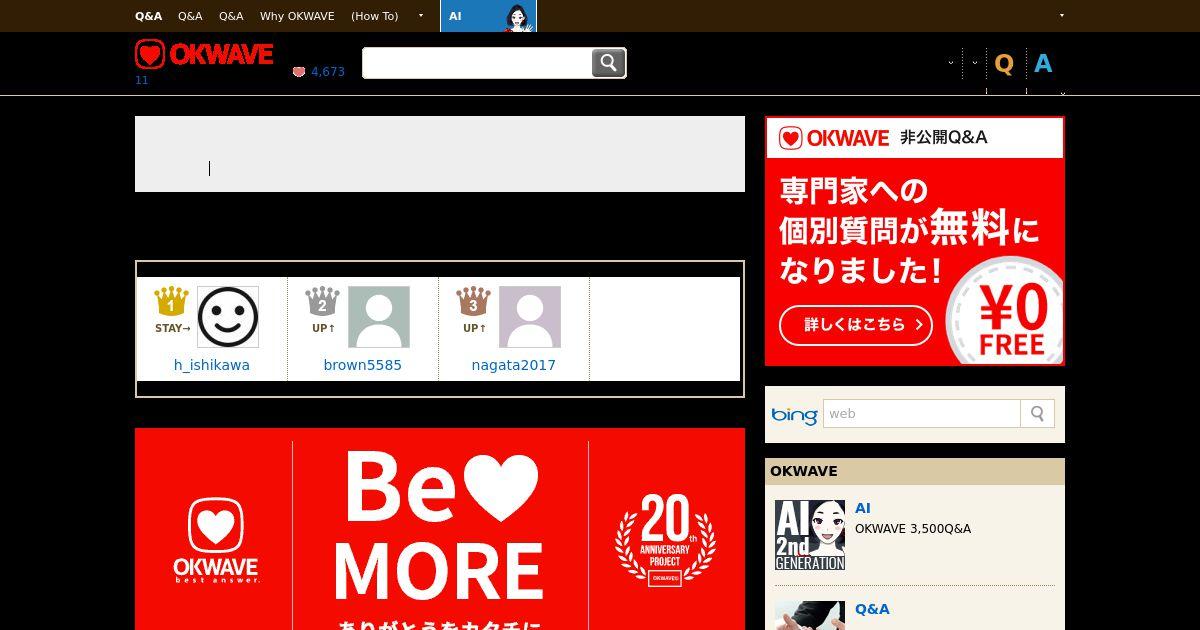Click the UP↑ label under the silver crown
This screenshot has height=630, width=1200.
(323, 328)
